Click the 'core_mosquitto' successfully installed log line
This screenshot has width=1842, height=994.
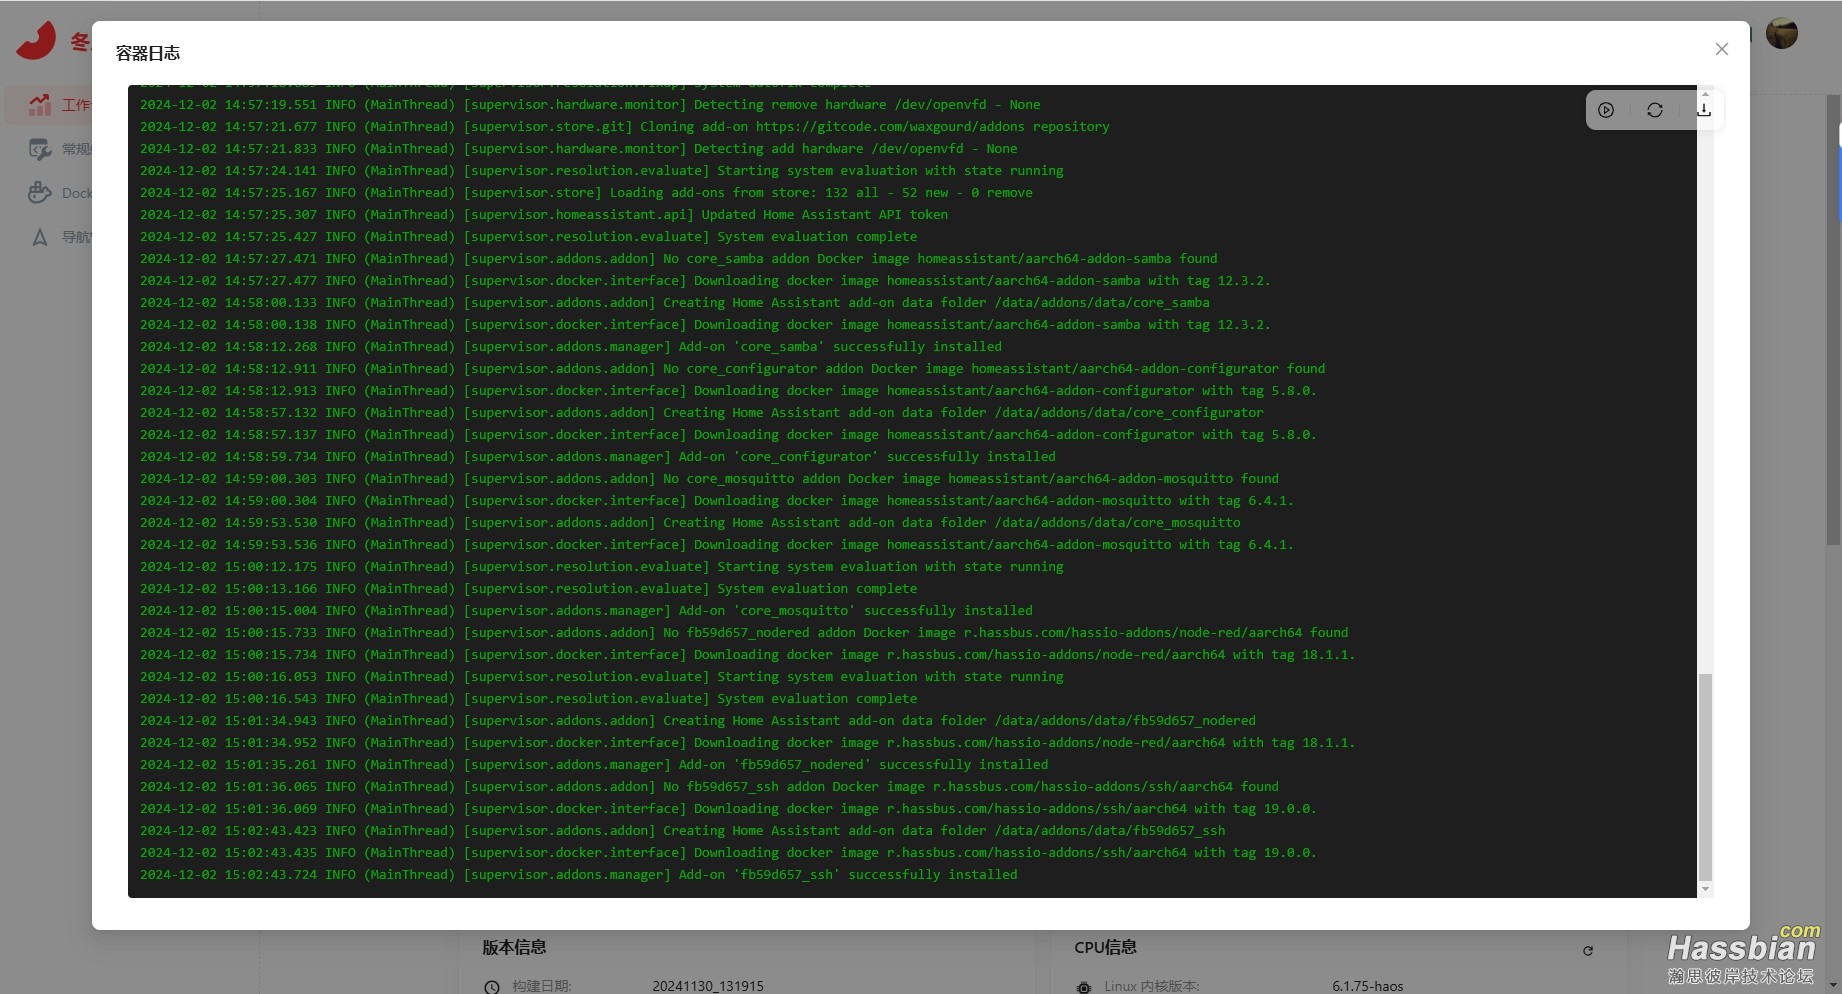pos(586,611)
